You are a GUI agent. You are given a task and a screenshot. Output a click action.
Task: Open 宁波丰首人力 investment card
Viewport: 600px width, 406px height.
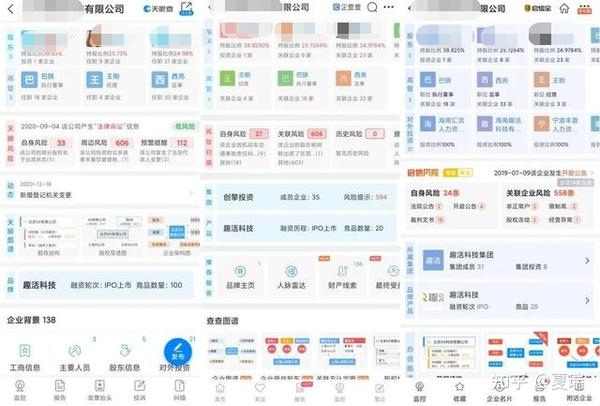pyautogui.click(x=558, y=132)
